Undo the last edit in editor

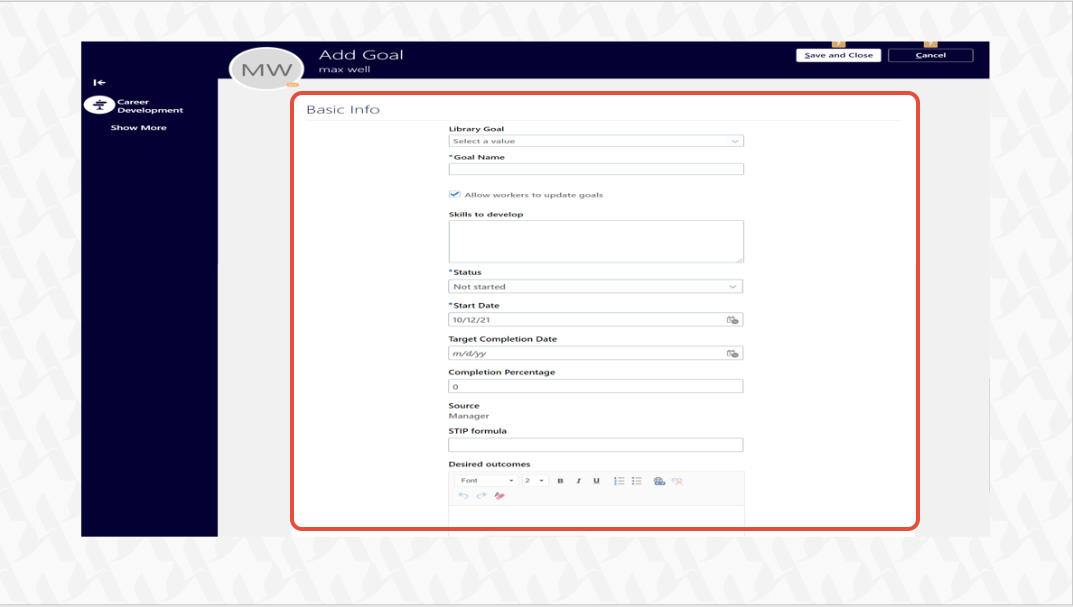point(463,495)
